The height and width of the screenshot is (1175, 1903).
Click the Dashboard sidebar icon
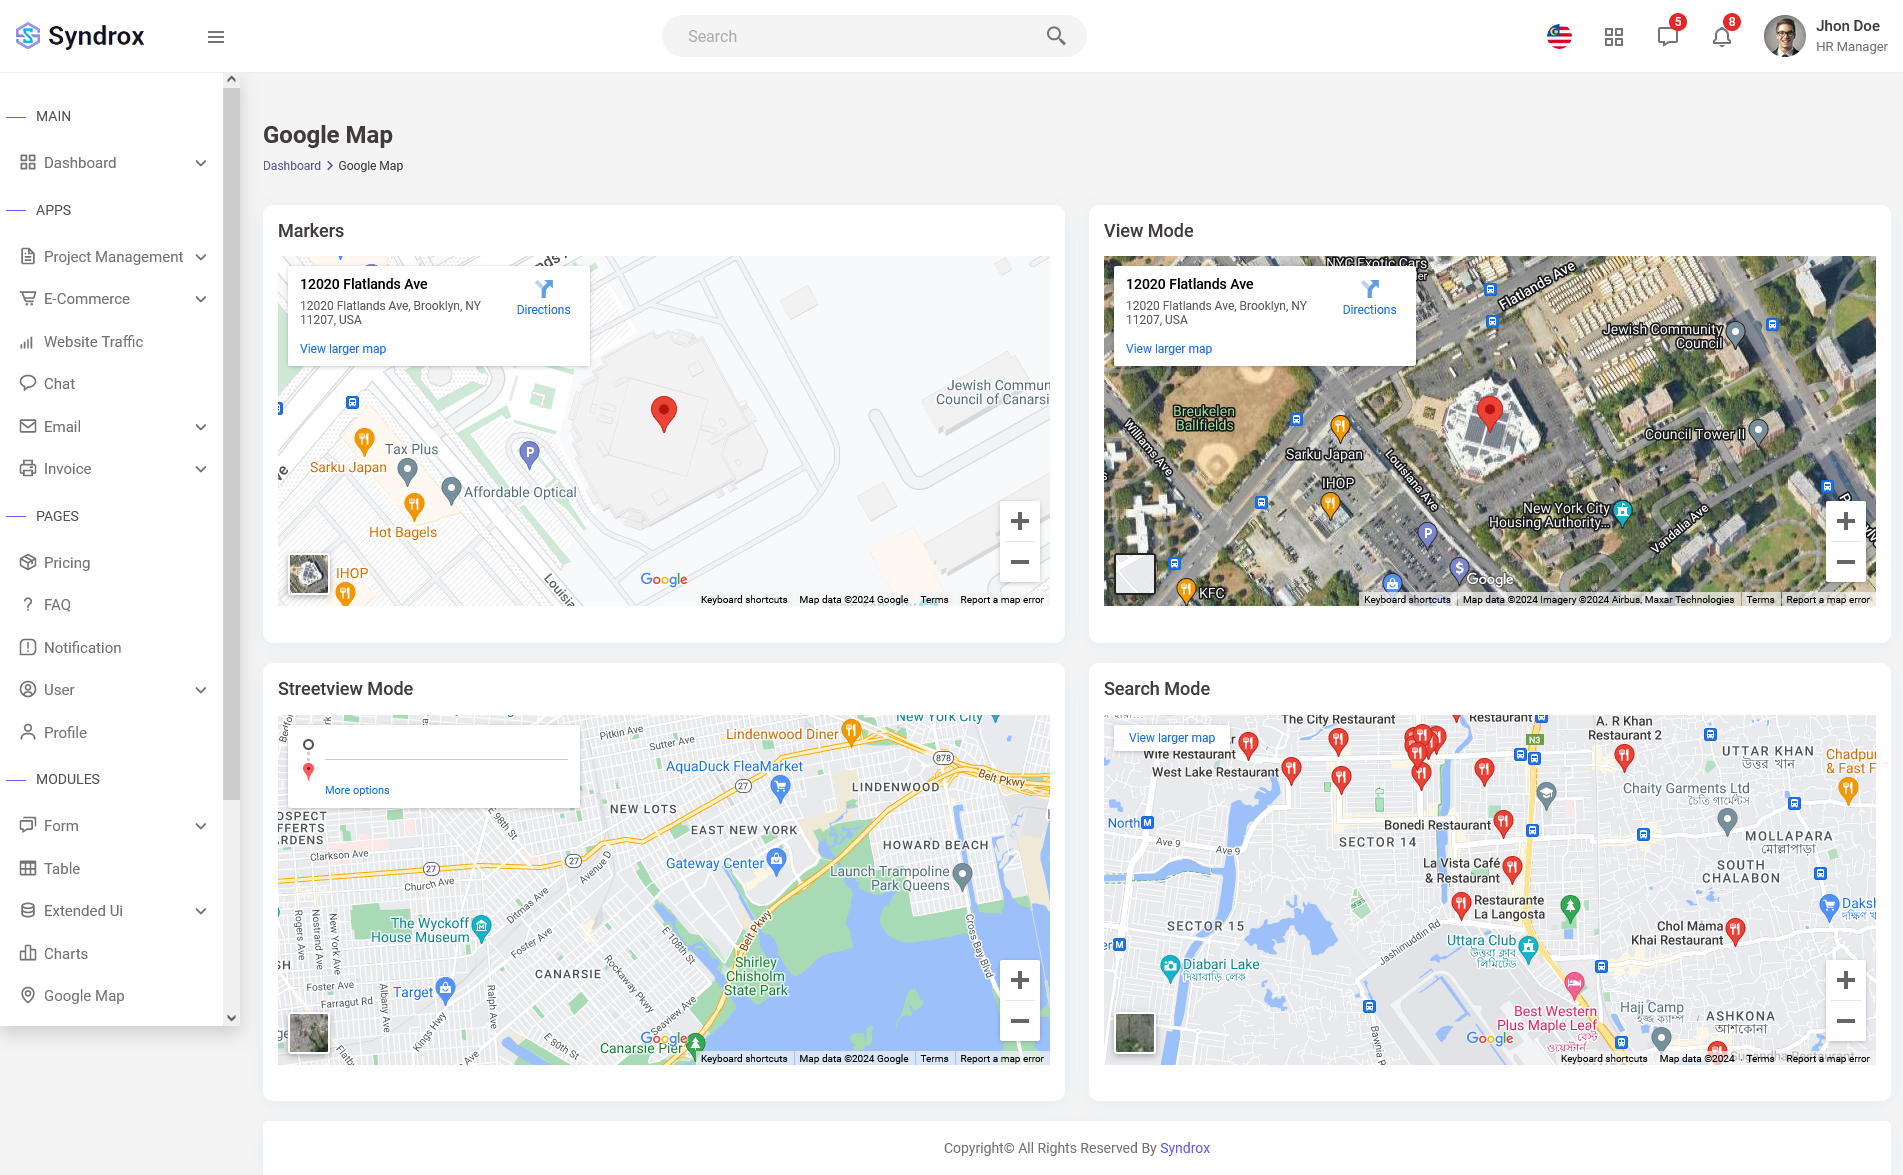(28, 163)
